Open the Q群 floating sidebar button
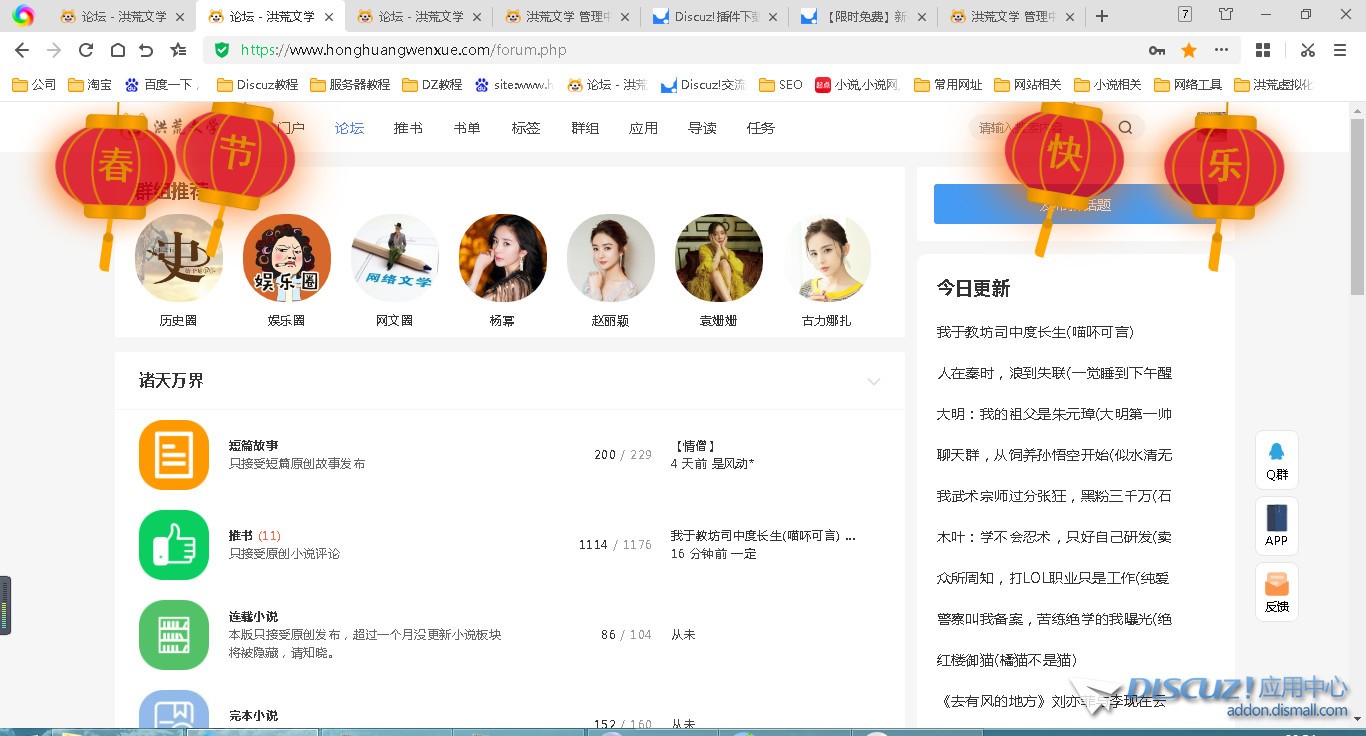 click(1277, 460)
